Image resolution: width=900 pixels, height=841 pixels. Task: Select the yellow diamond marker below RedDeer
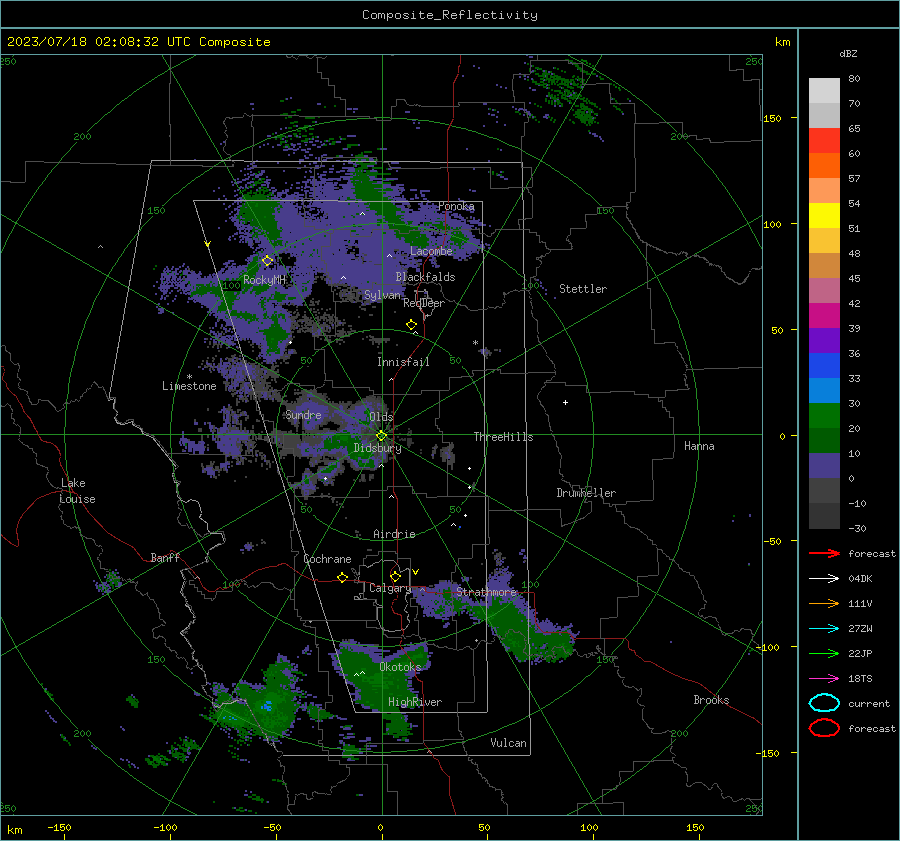click(x=411, y=325)
